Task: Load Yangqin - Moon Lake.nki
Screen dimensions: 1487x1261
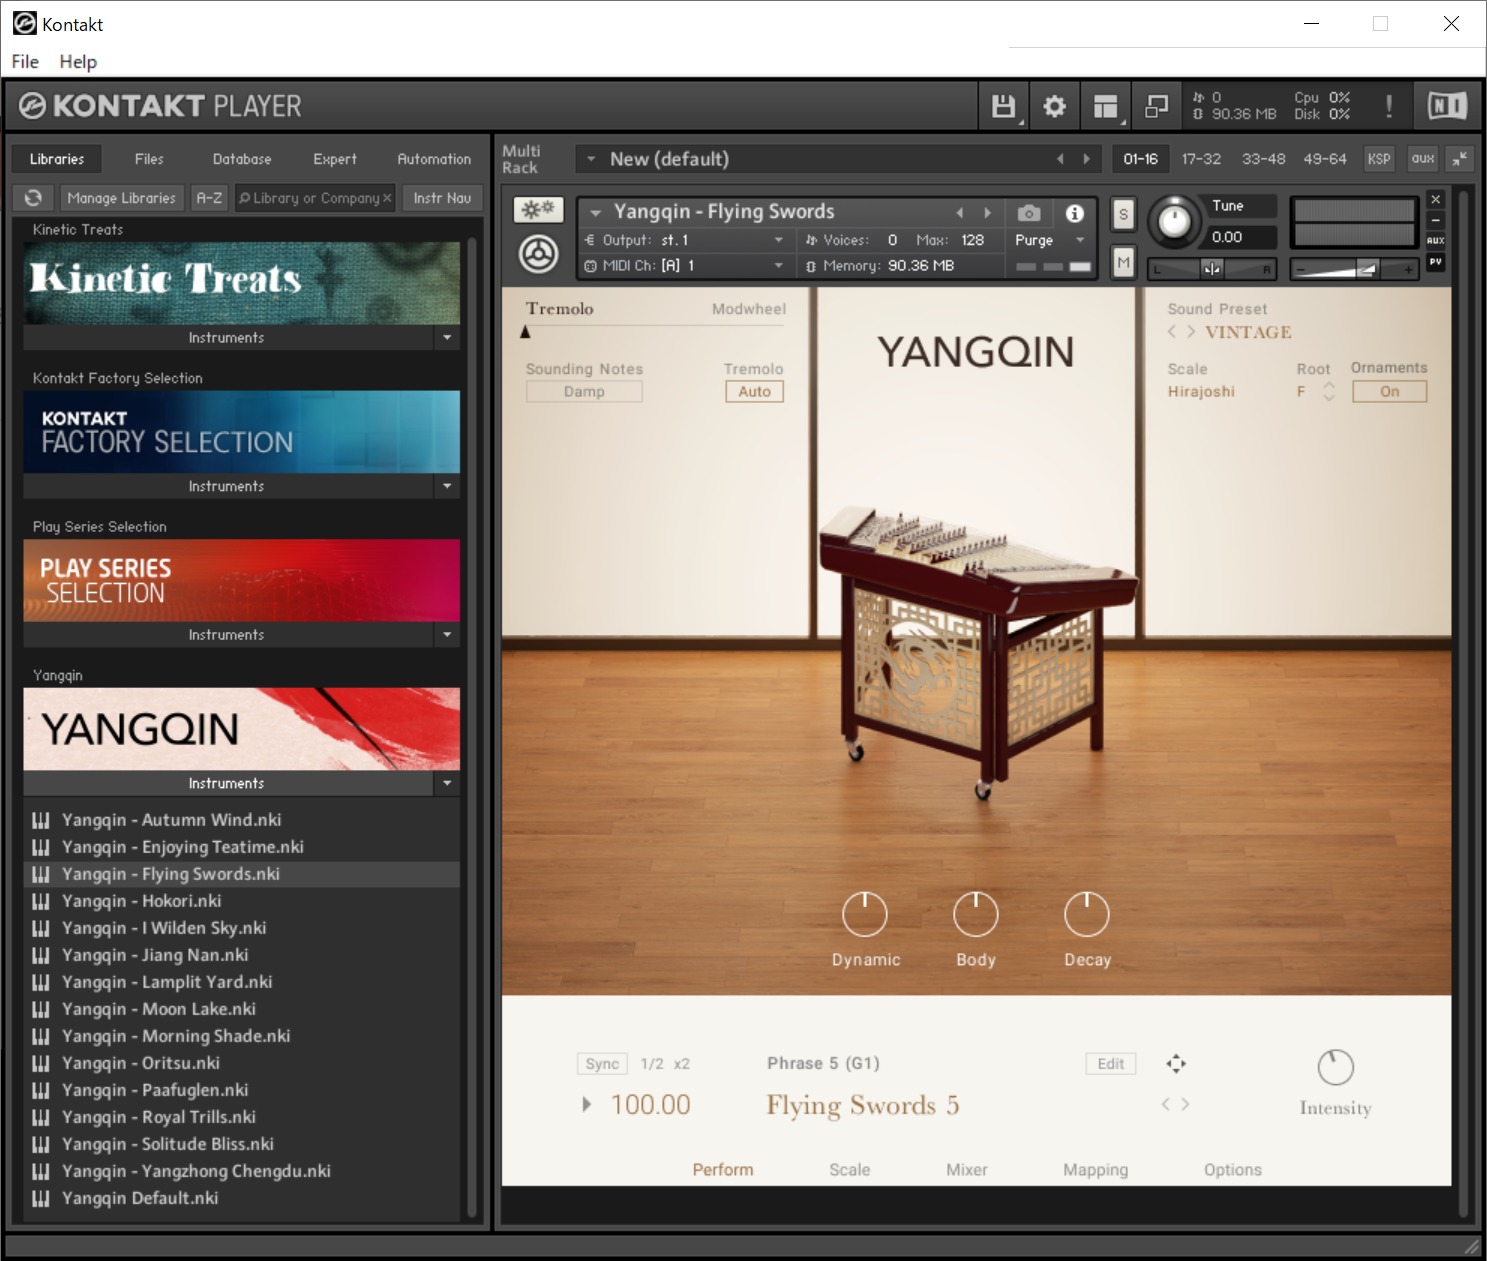Action: (159, 1009)
